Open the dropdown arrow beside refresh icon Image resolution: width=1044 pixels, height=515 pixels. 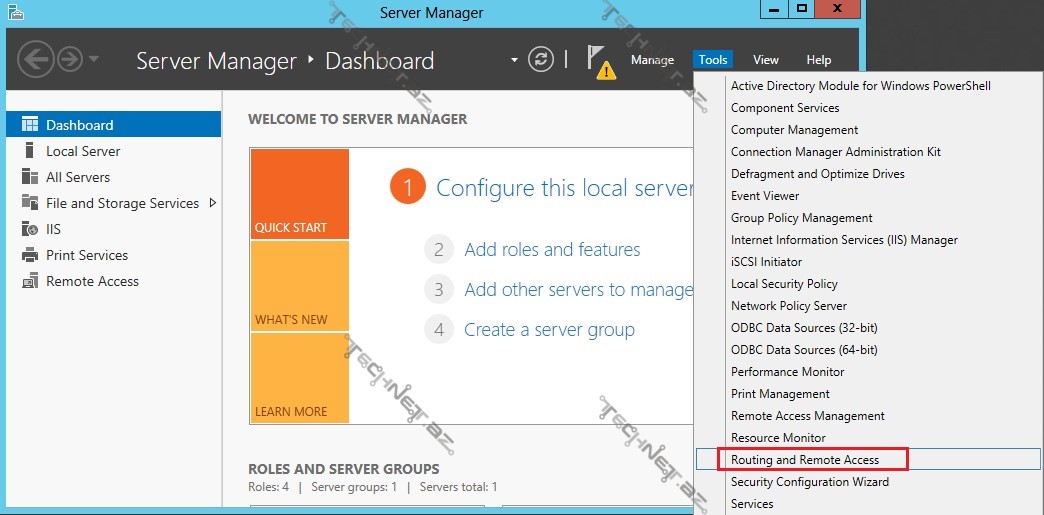point(515,60)
